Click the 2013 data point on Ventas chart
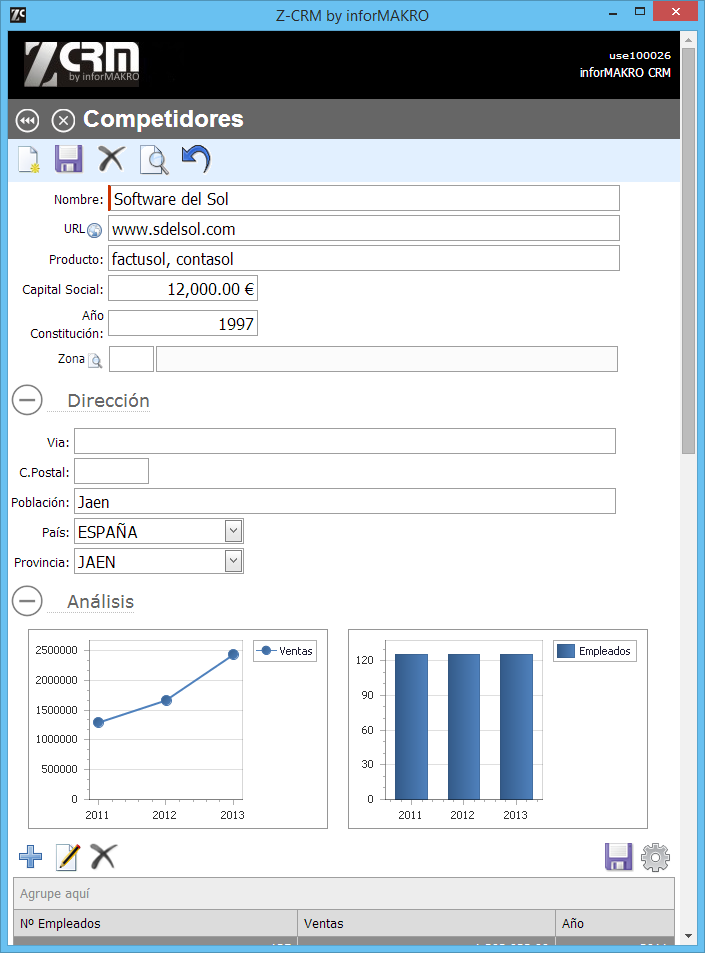Screen dimensions: 705x953 tap(233, 655)
